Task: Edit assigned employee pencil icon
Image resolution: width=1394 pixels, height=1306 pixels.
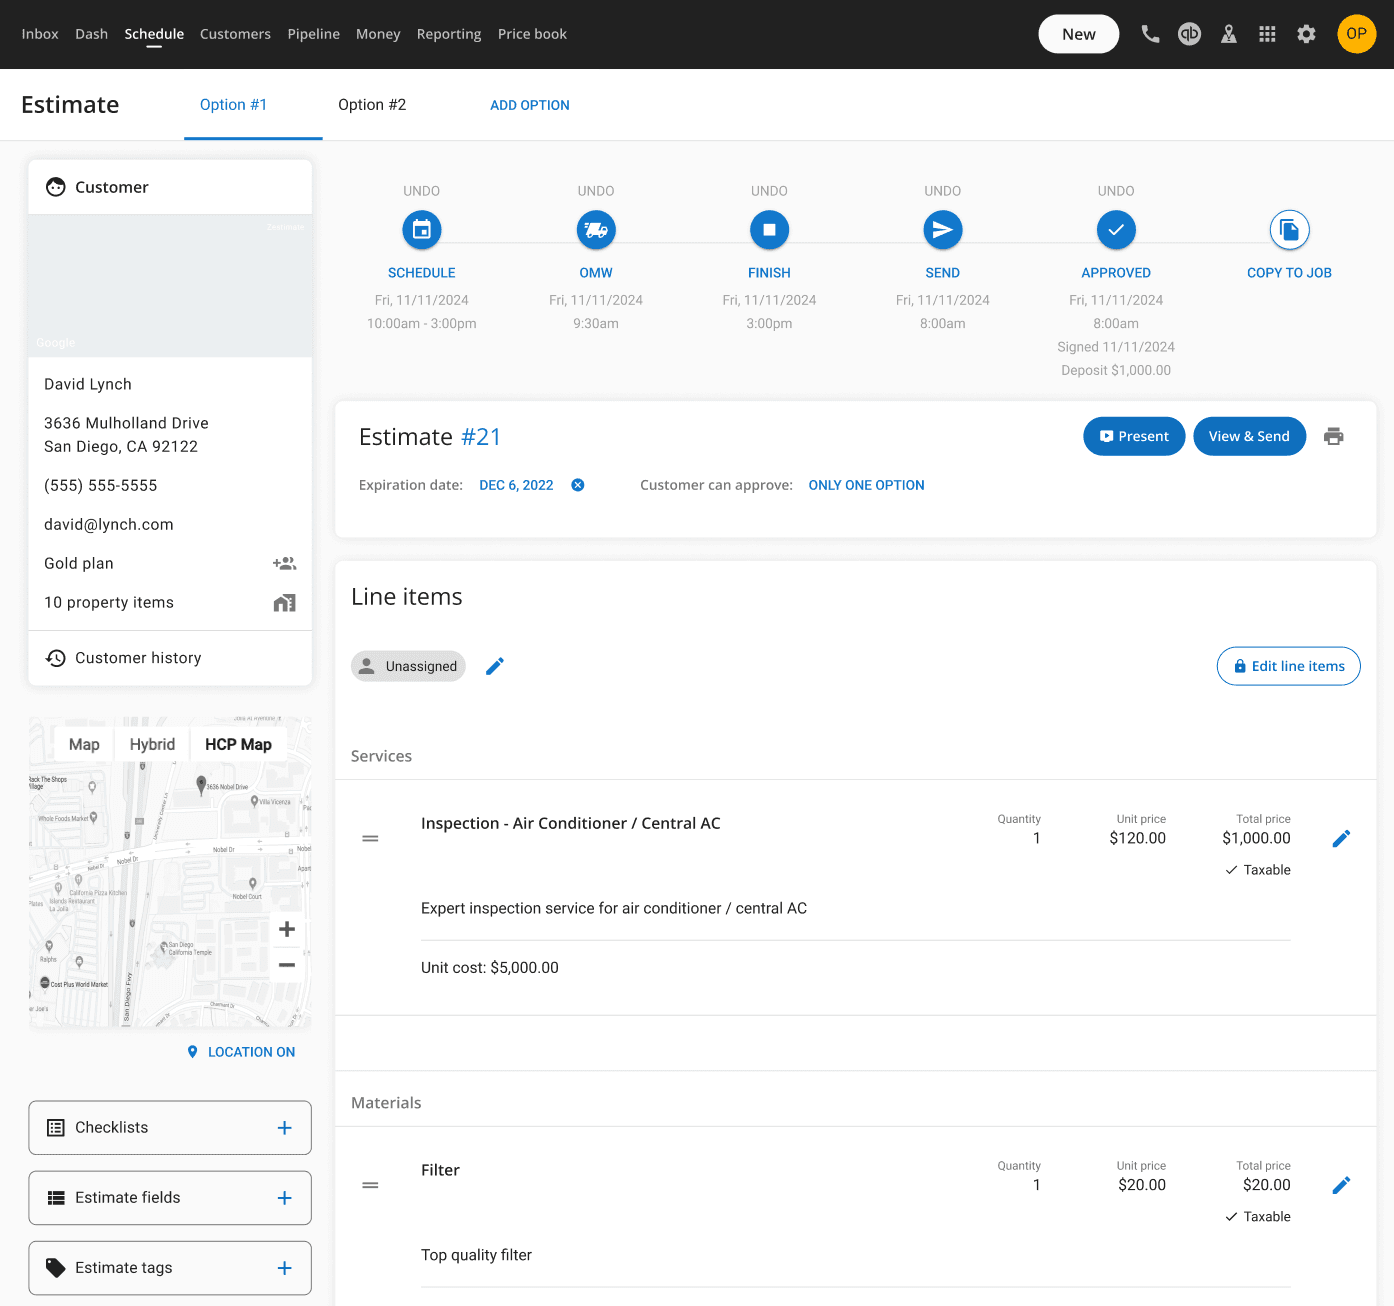Action: point(495,666)
